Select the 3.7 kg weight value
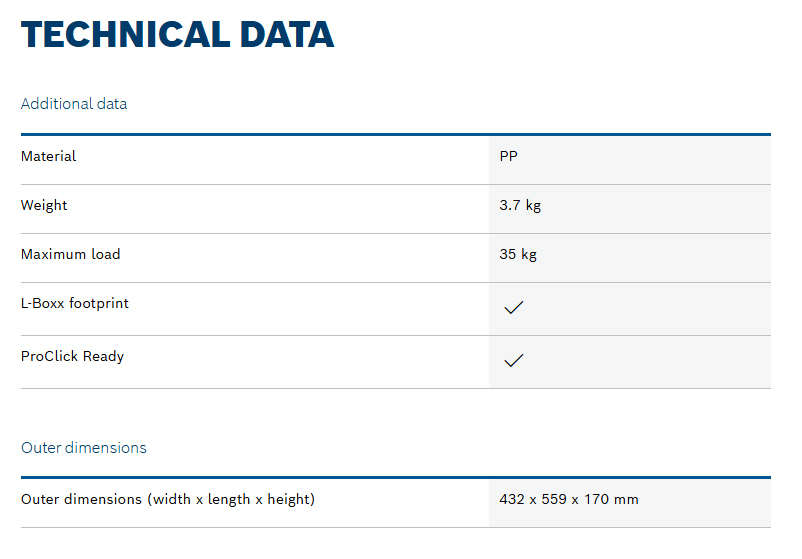 pyautogui.click(x=520, y=205)
